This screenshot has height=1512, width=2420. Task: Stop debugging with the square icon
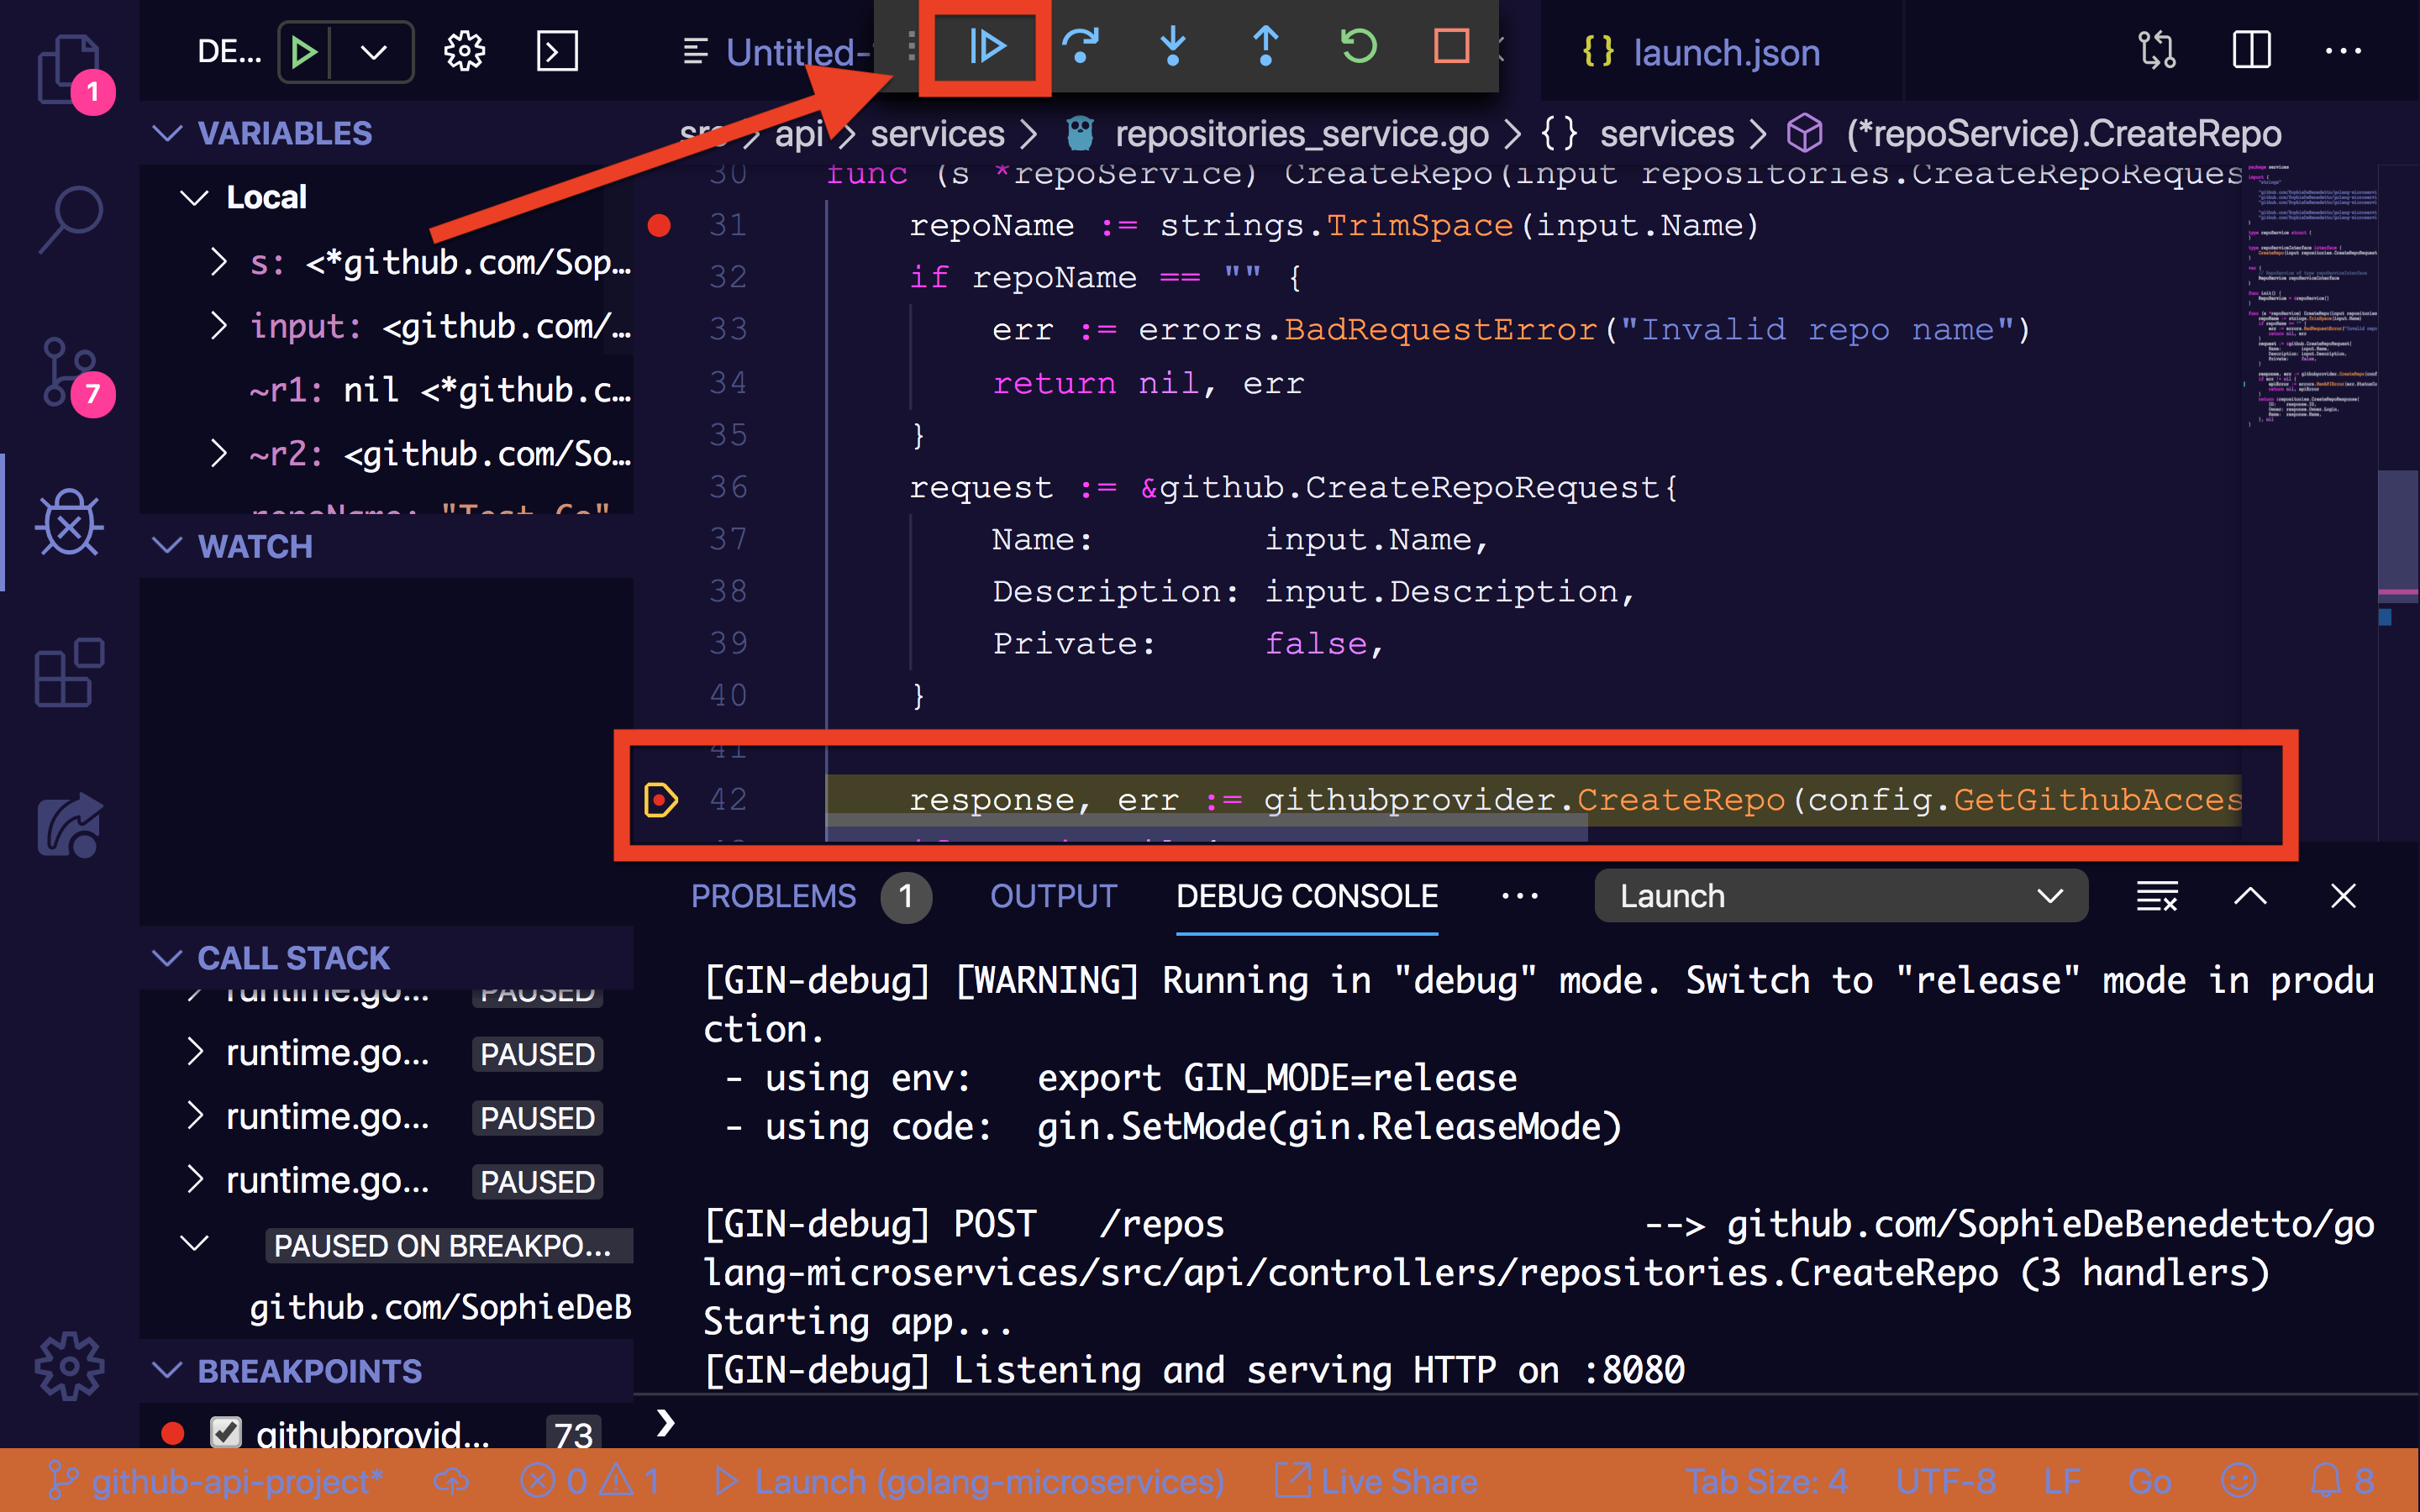tap(1450, 47)
